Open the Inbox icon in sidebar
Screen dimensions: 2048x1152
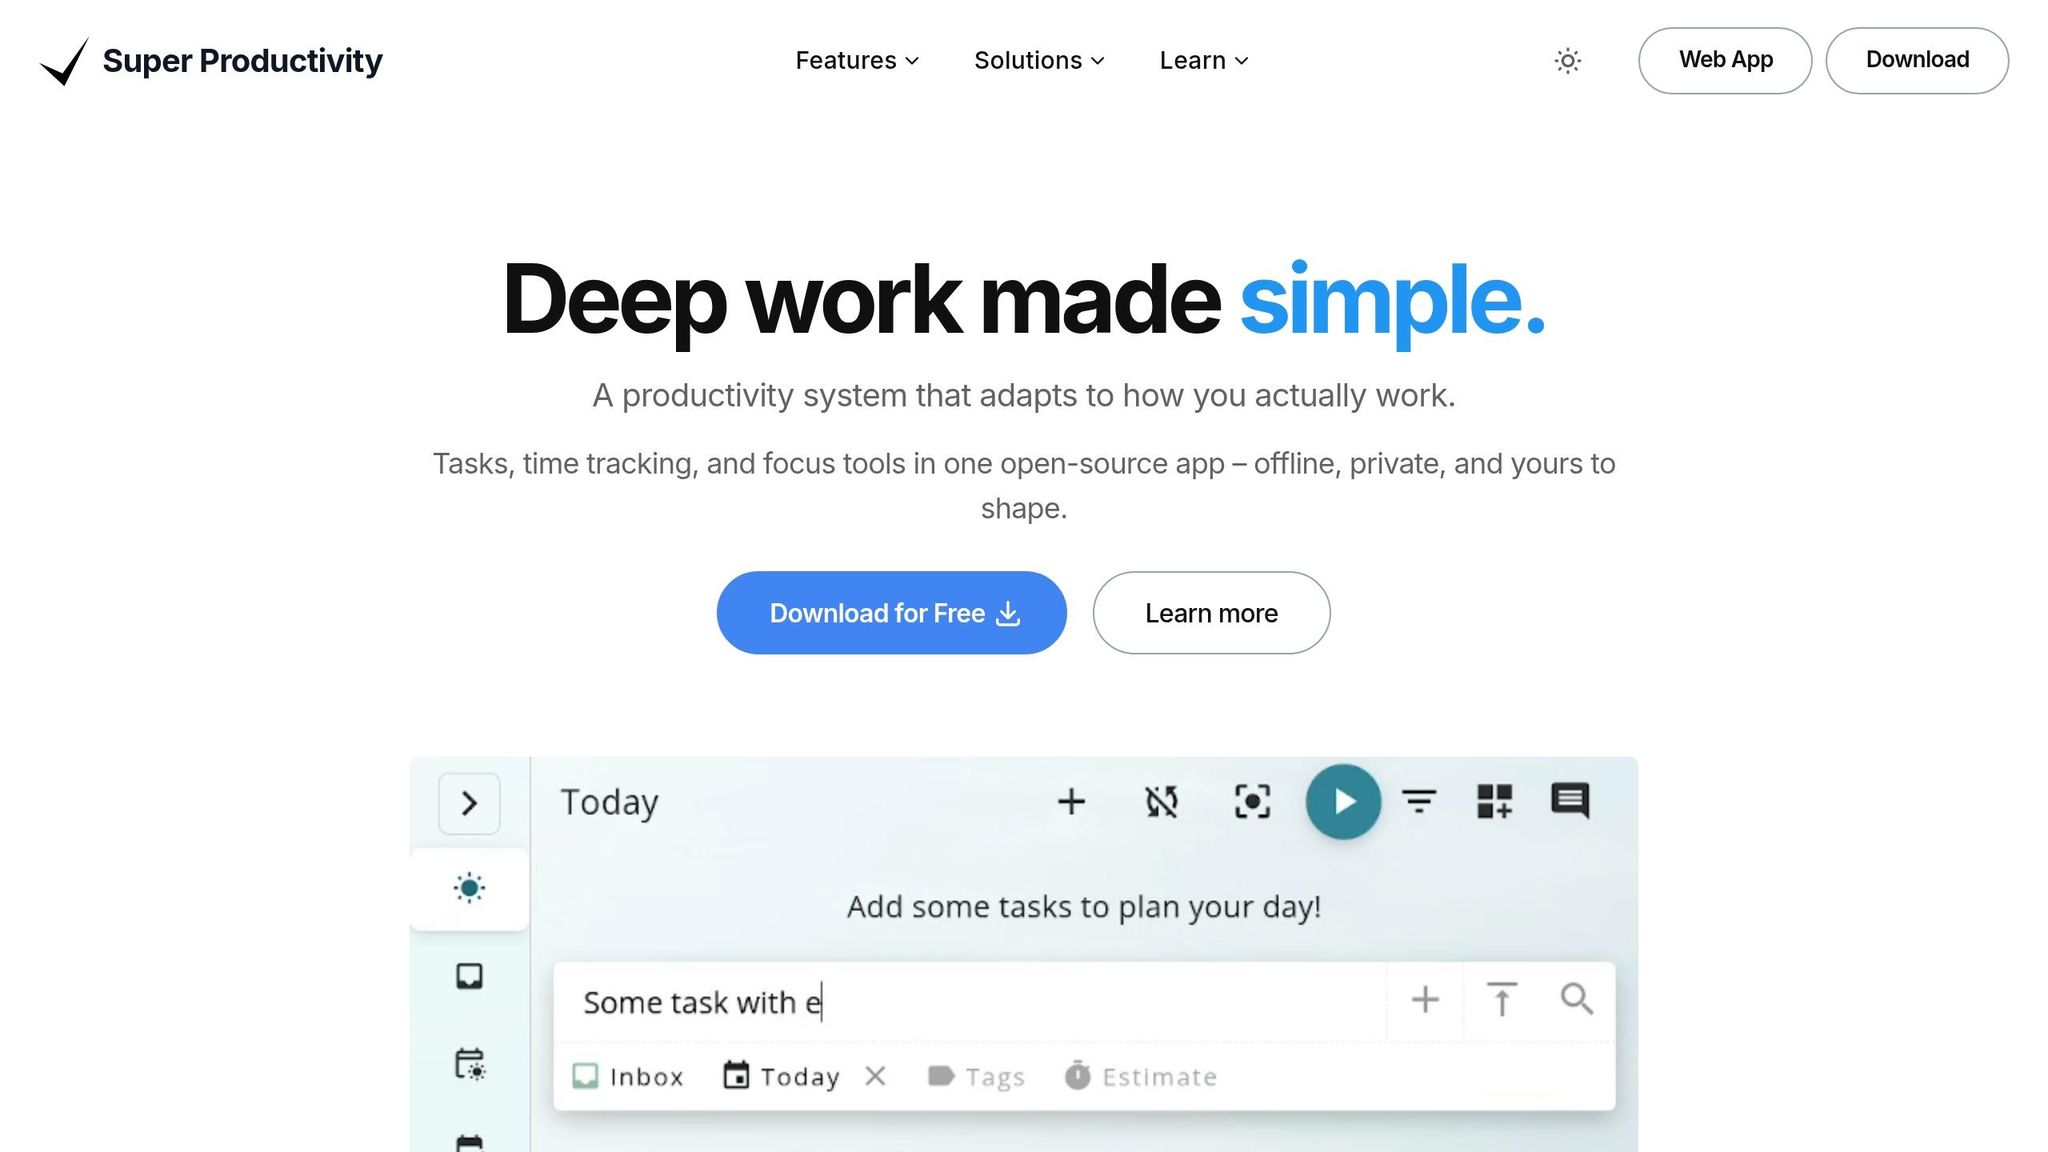(x=469, y=976)
